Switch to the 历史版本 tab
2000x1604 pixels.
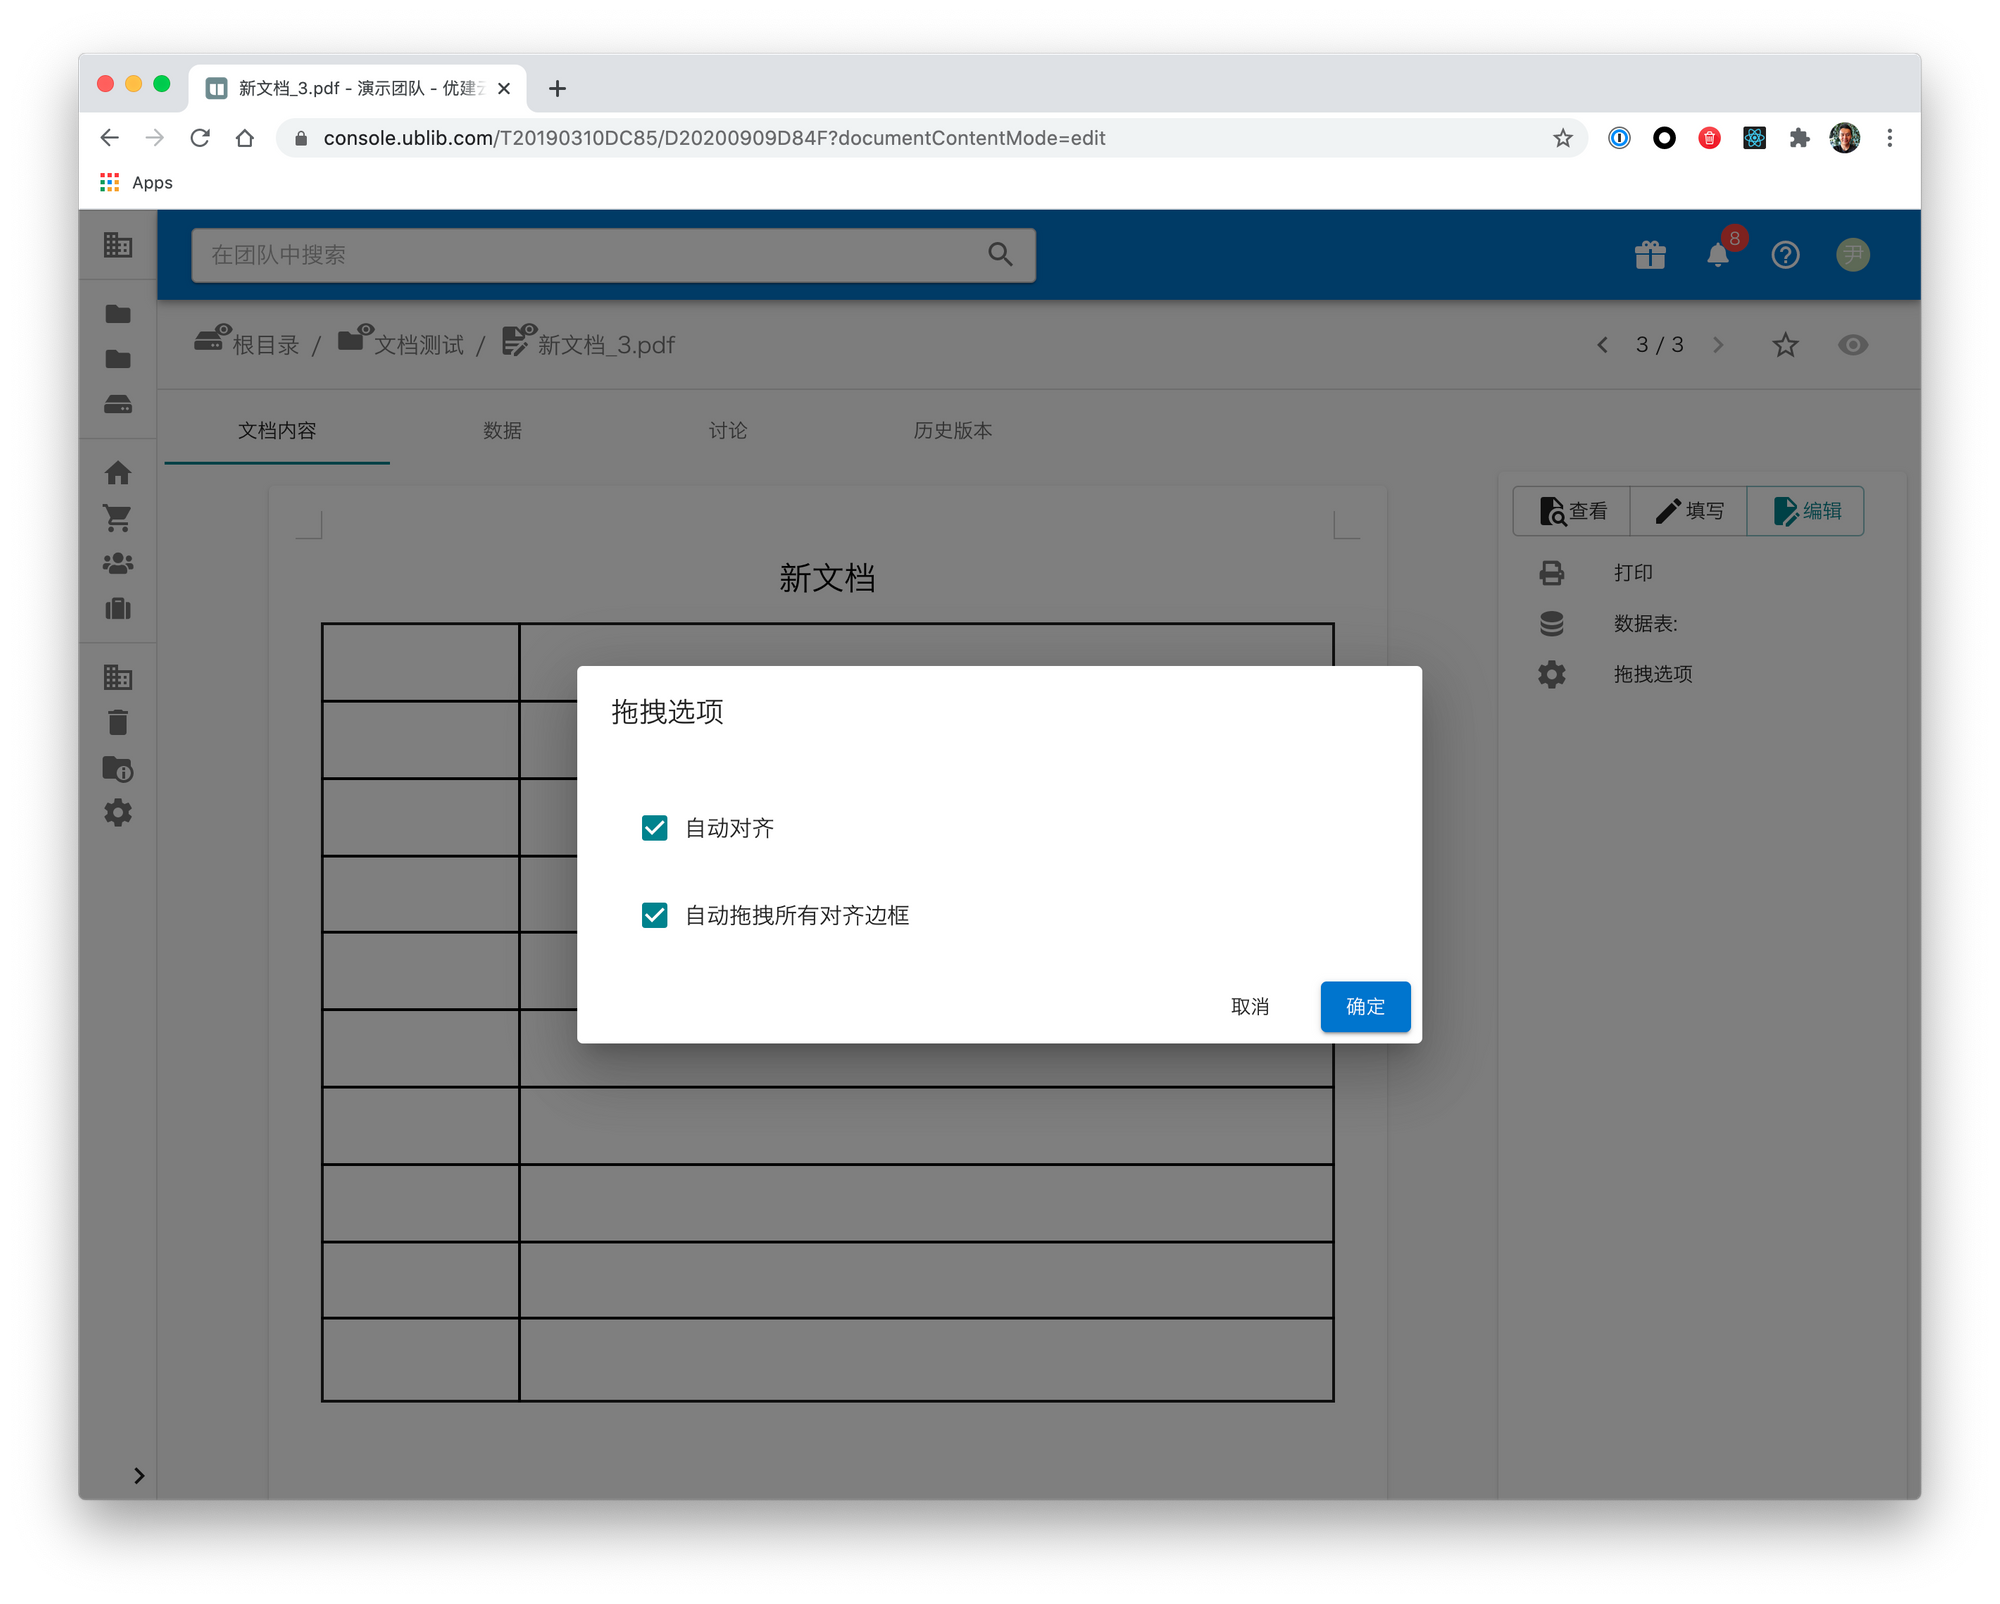pos(952,431)
